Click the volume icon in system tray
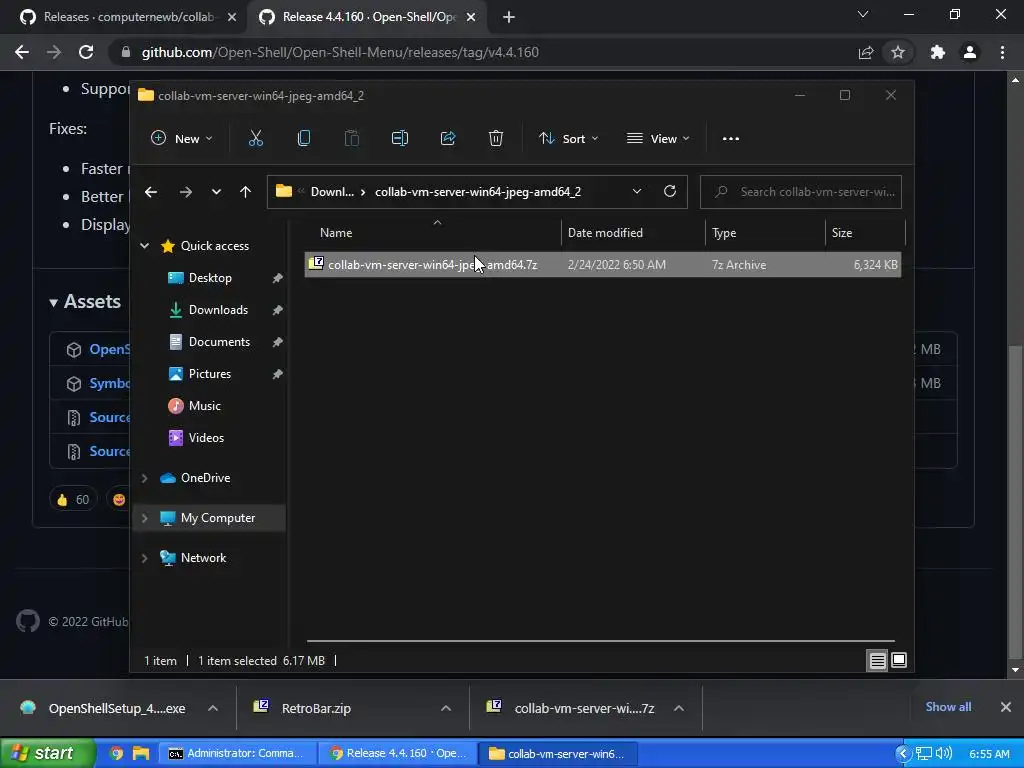 (x=943, y=753)
